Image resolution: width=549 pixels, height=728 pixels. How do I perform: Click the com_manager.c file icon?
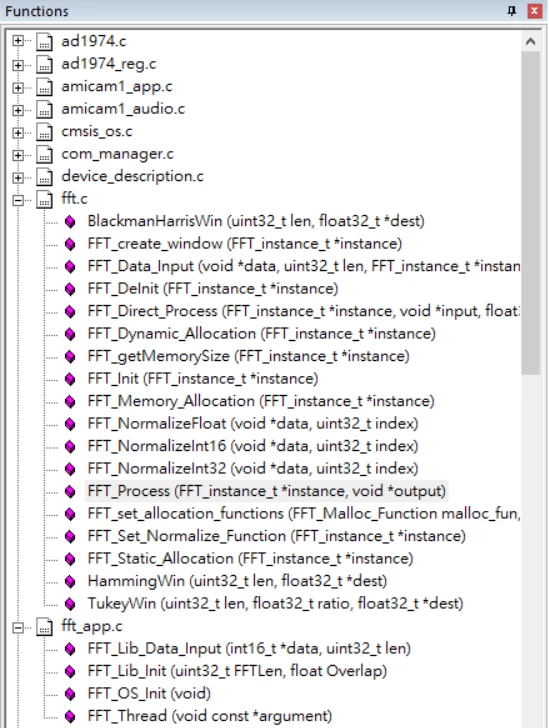pos(45,154)
